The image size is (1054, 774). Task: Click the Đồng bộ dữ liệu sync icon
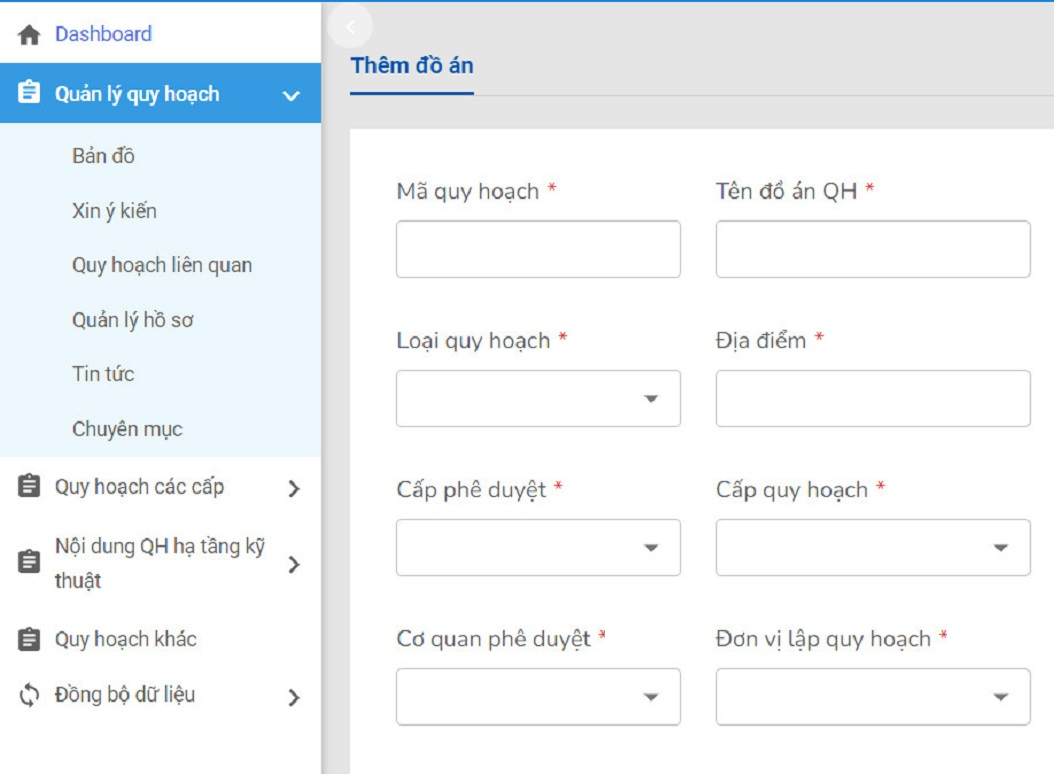pos(29,695)
